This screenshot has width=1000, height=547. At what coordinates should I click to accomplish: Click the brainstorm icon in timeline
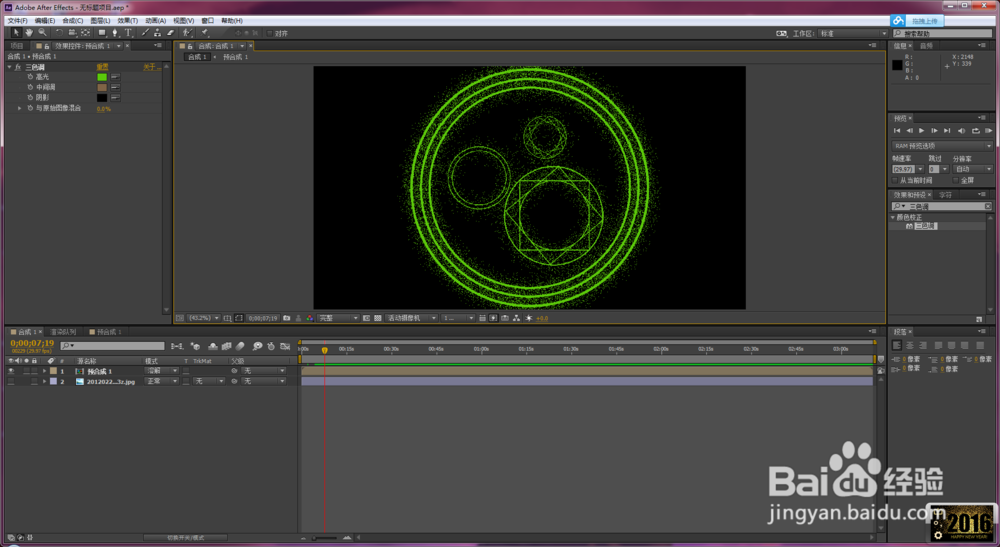(x=257, y=346)
